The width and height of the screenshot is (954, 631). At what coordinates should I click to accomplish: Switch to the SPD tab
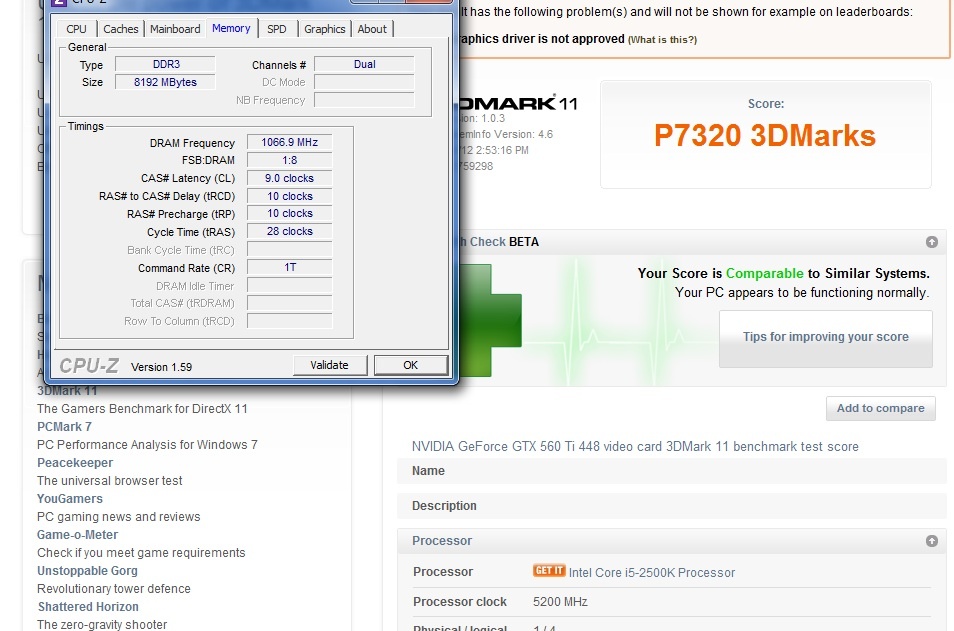tap(277, 29)
